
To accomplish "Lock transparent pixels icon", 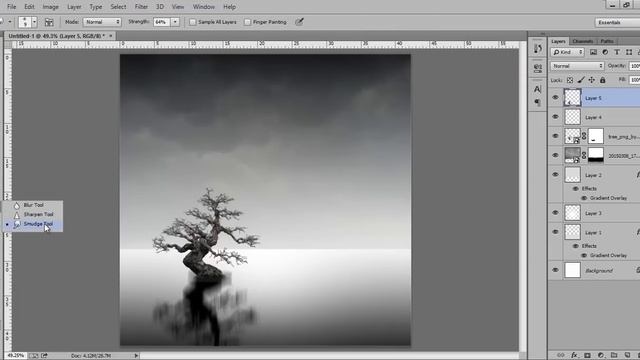I will [x=570, y=80].
